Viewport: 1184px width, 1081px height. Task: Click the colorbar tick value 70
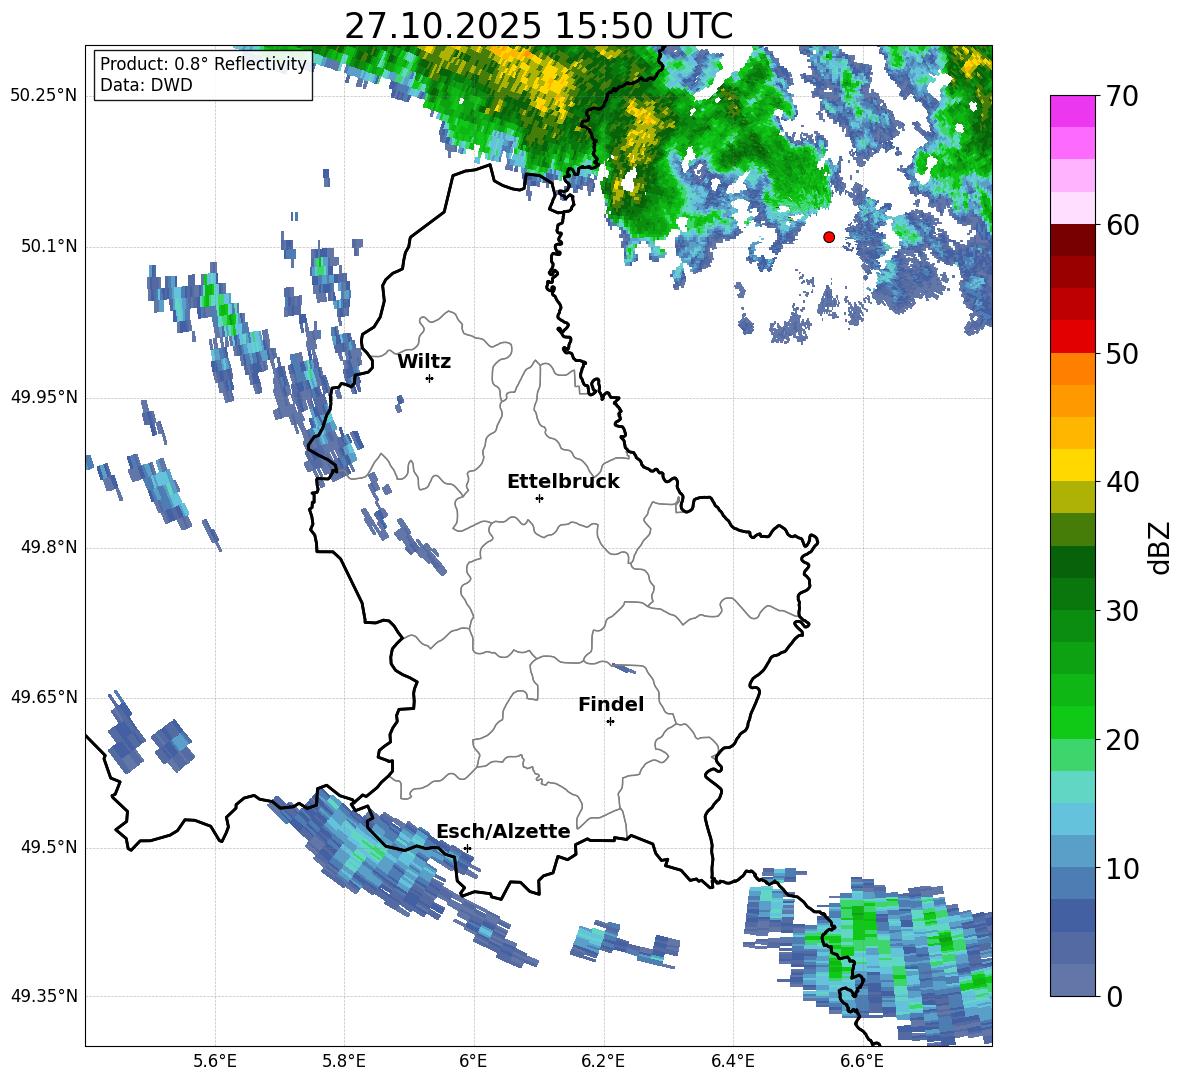1121,97
